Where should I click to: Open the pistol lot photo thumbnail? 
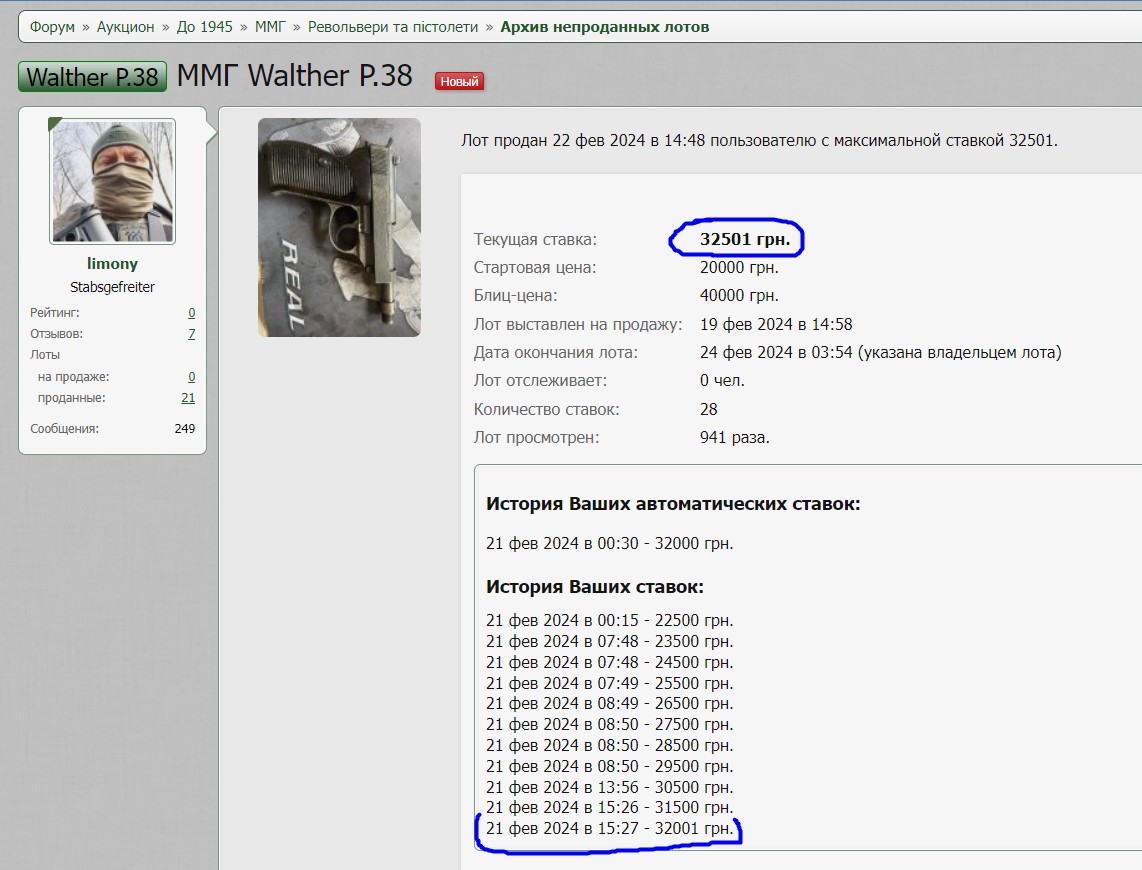click(x=339, y=227)
